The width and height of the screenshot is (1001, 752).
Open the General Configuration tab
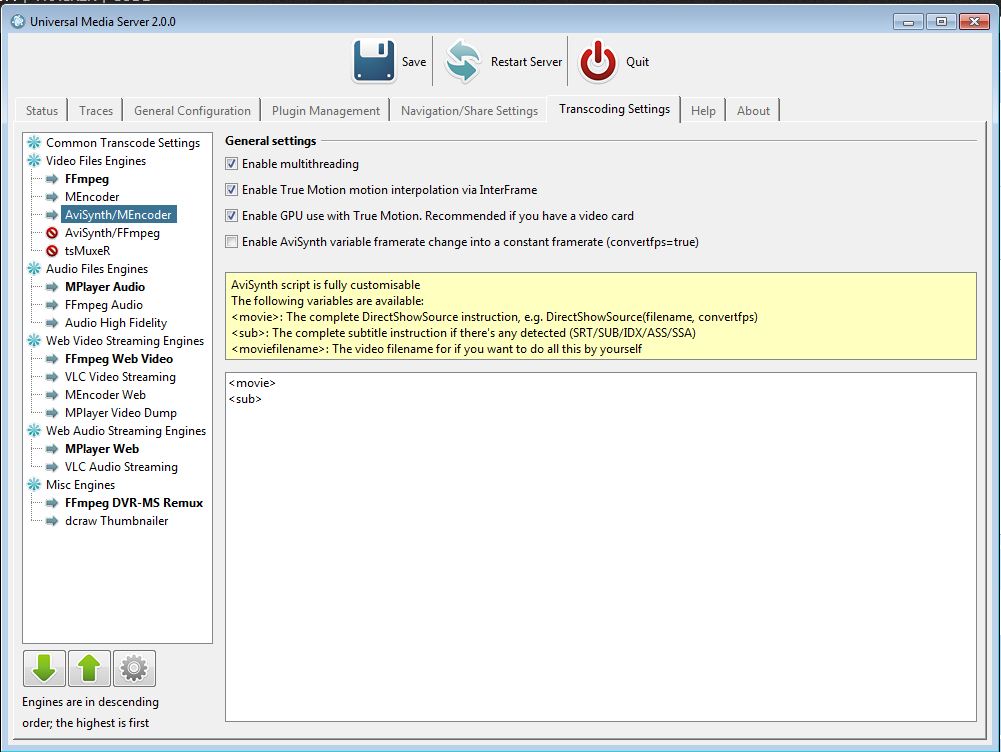[x=192, y=110]
